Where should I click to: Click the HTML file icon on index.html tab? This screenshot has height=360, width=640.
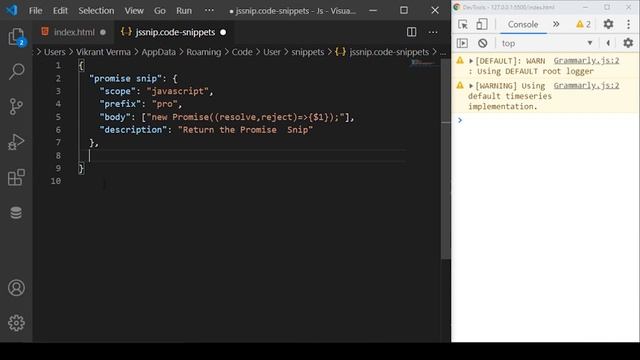tap(45, 31)
